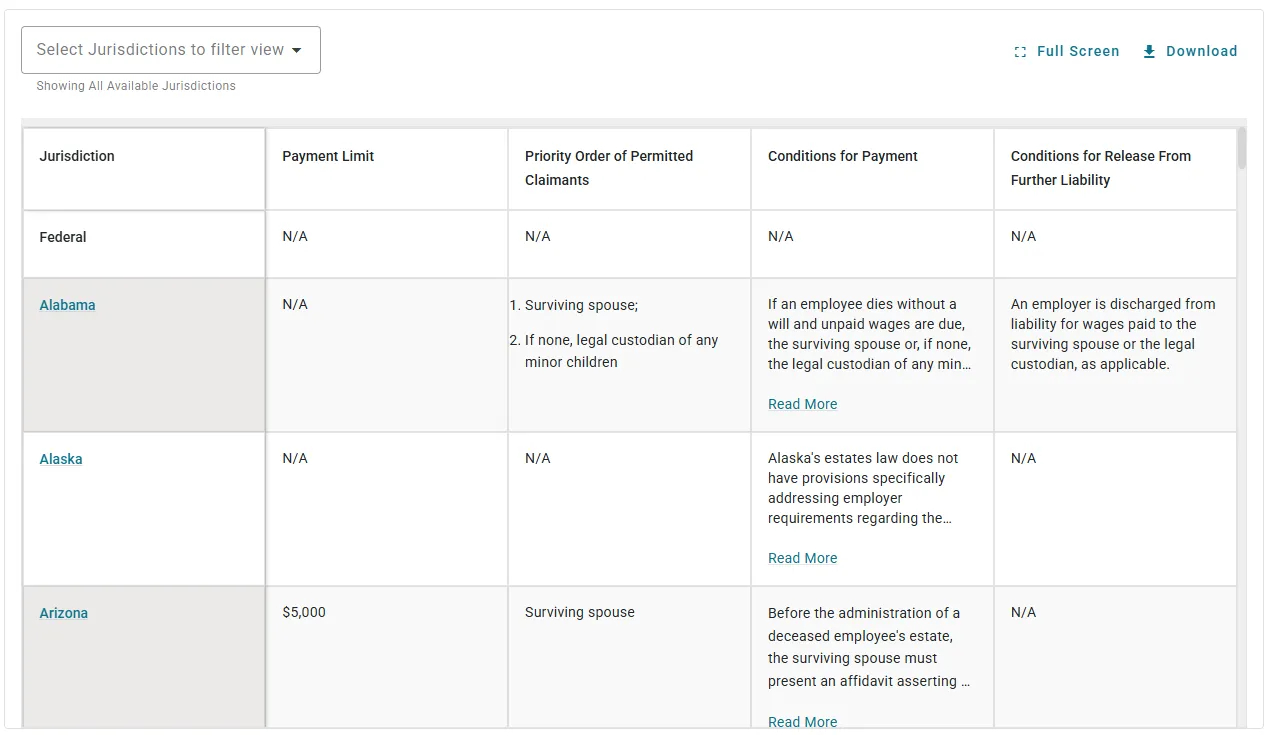Viewport: 1270px width, 735px height.
Task: Select Arizona's $5,000 payment limit cell
Action: pyautogui.click(x=304, y=612)
